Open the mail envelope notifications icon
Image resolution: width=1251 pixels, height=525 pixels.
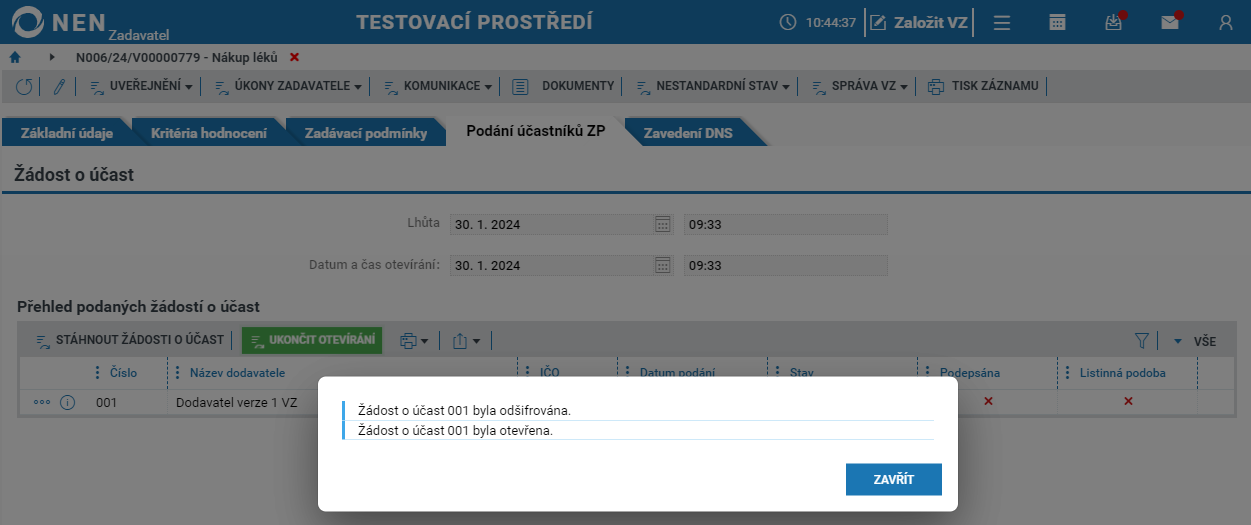[1170, 22]
